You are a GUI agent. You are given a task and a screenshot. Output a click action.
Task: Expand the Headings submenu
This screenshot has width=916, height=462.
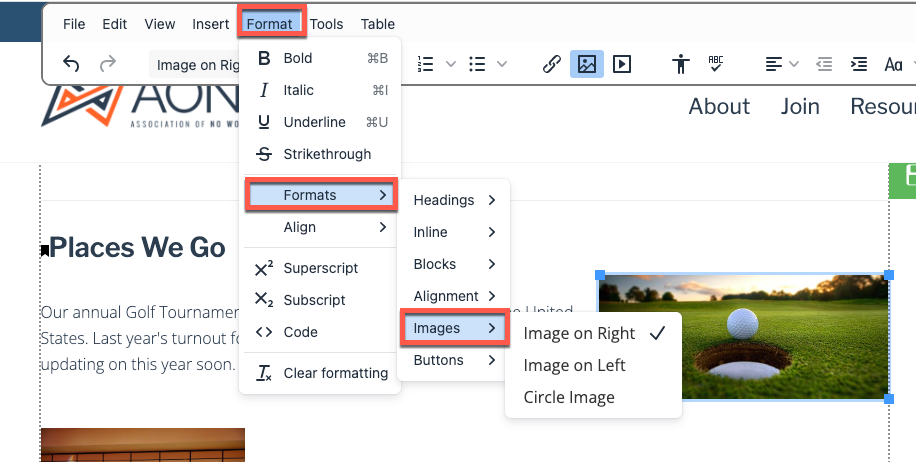454,200
